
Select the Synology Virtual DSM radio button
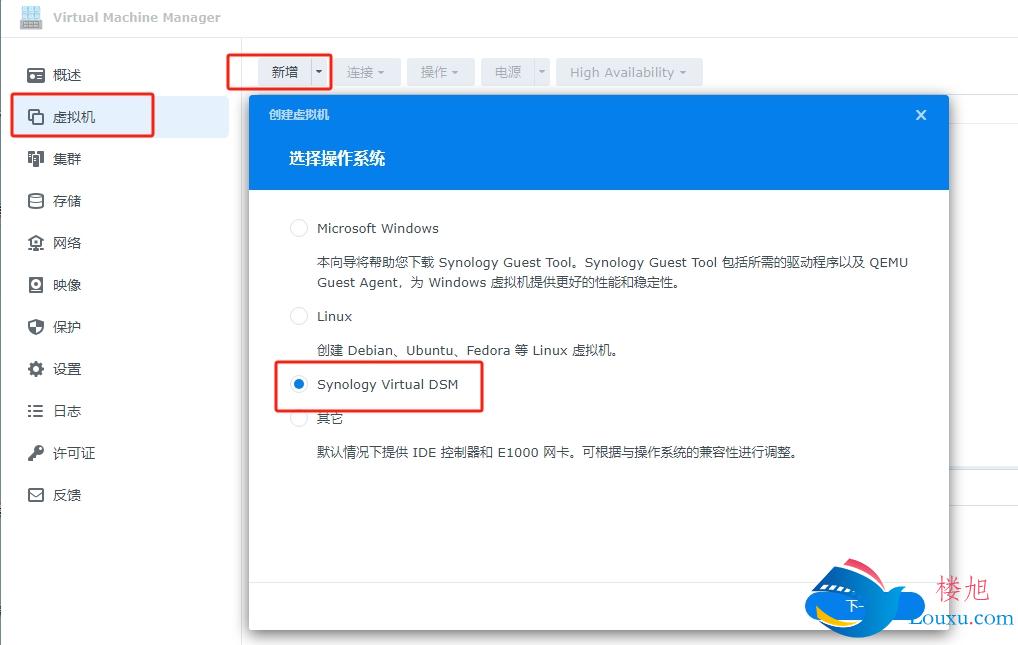(x=299, y=384)
